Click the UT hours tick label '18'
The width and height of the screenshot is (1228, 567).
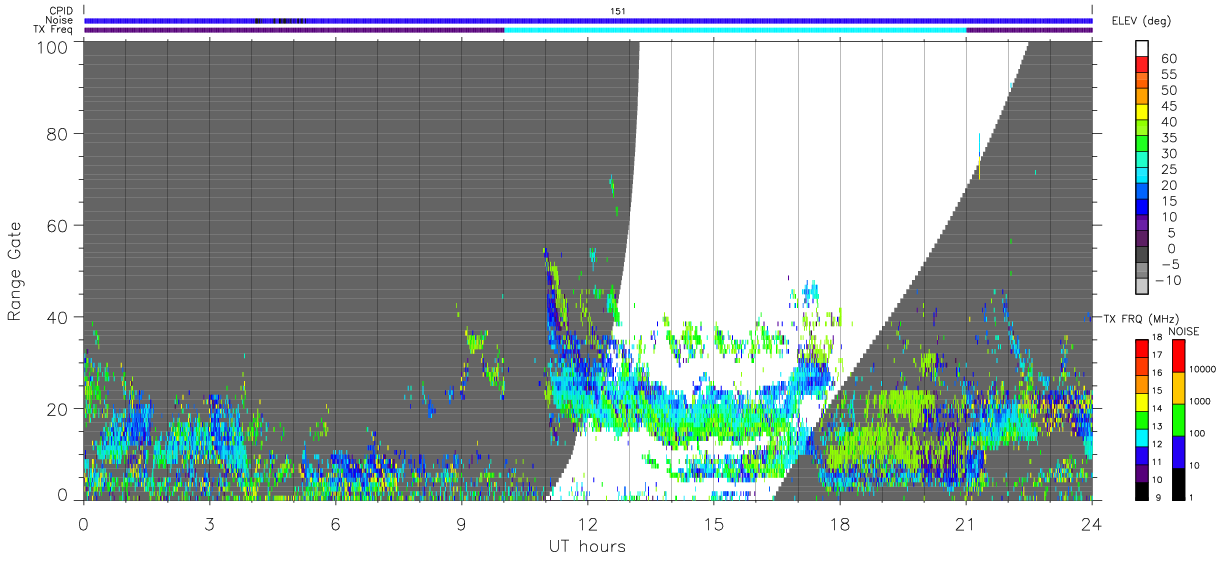point(840,523)
